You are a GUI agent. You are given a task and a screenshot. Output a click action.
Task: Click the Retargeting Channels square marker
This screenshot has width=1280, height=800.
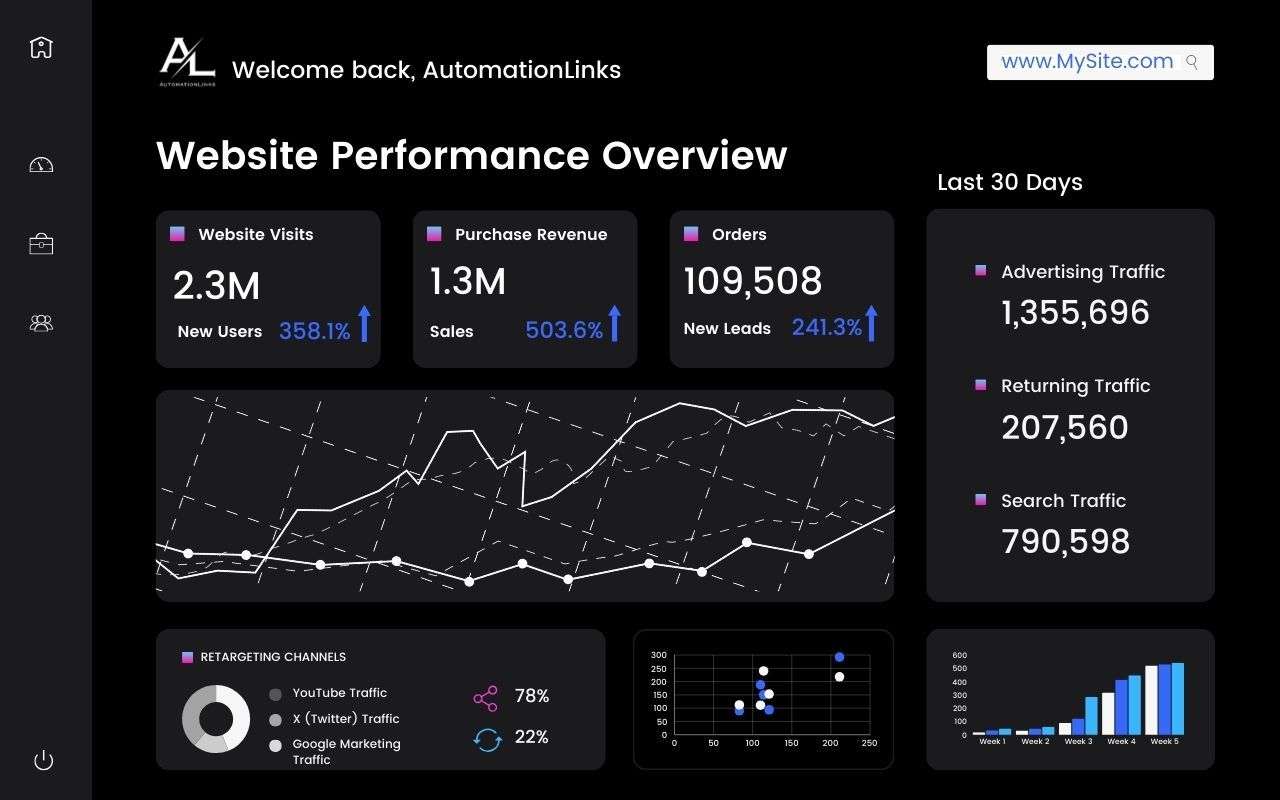(187, 657)
